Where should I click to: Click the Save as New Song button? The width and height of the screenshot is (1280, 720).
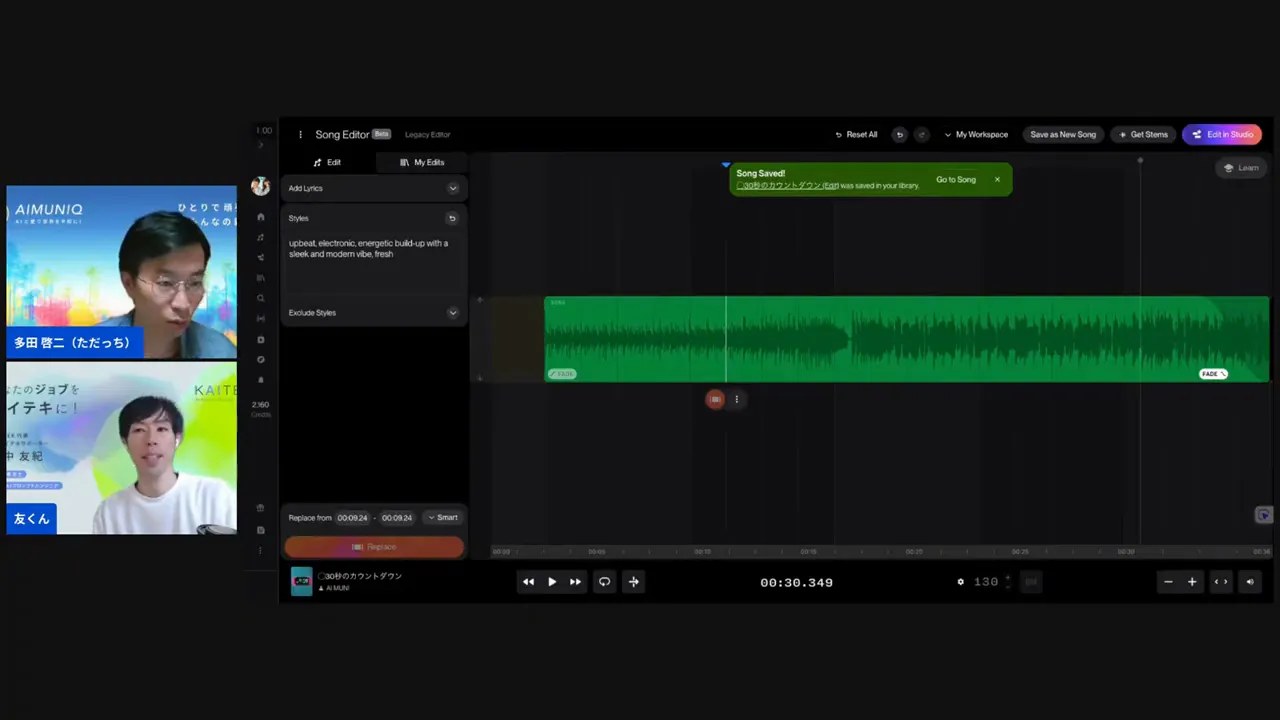[x=1063, y=135]
